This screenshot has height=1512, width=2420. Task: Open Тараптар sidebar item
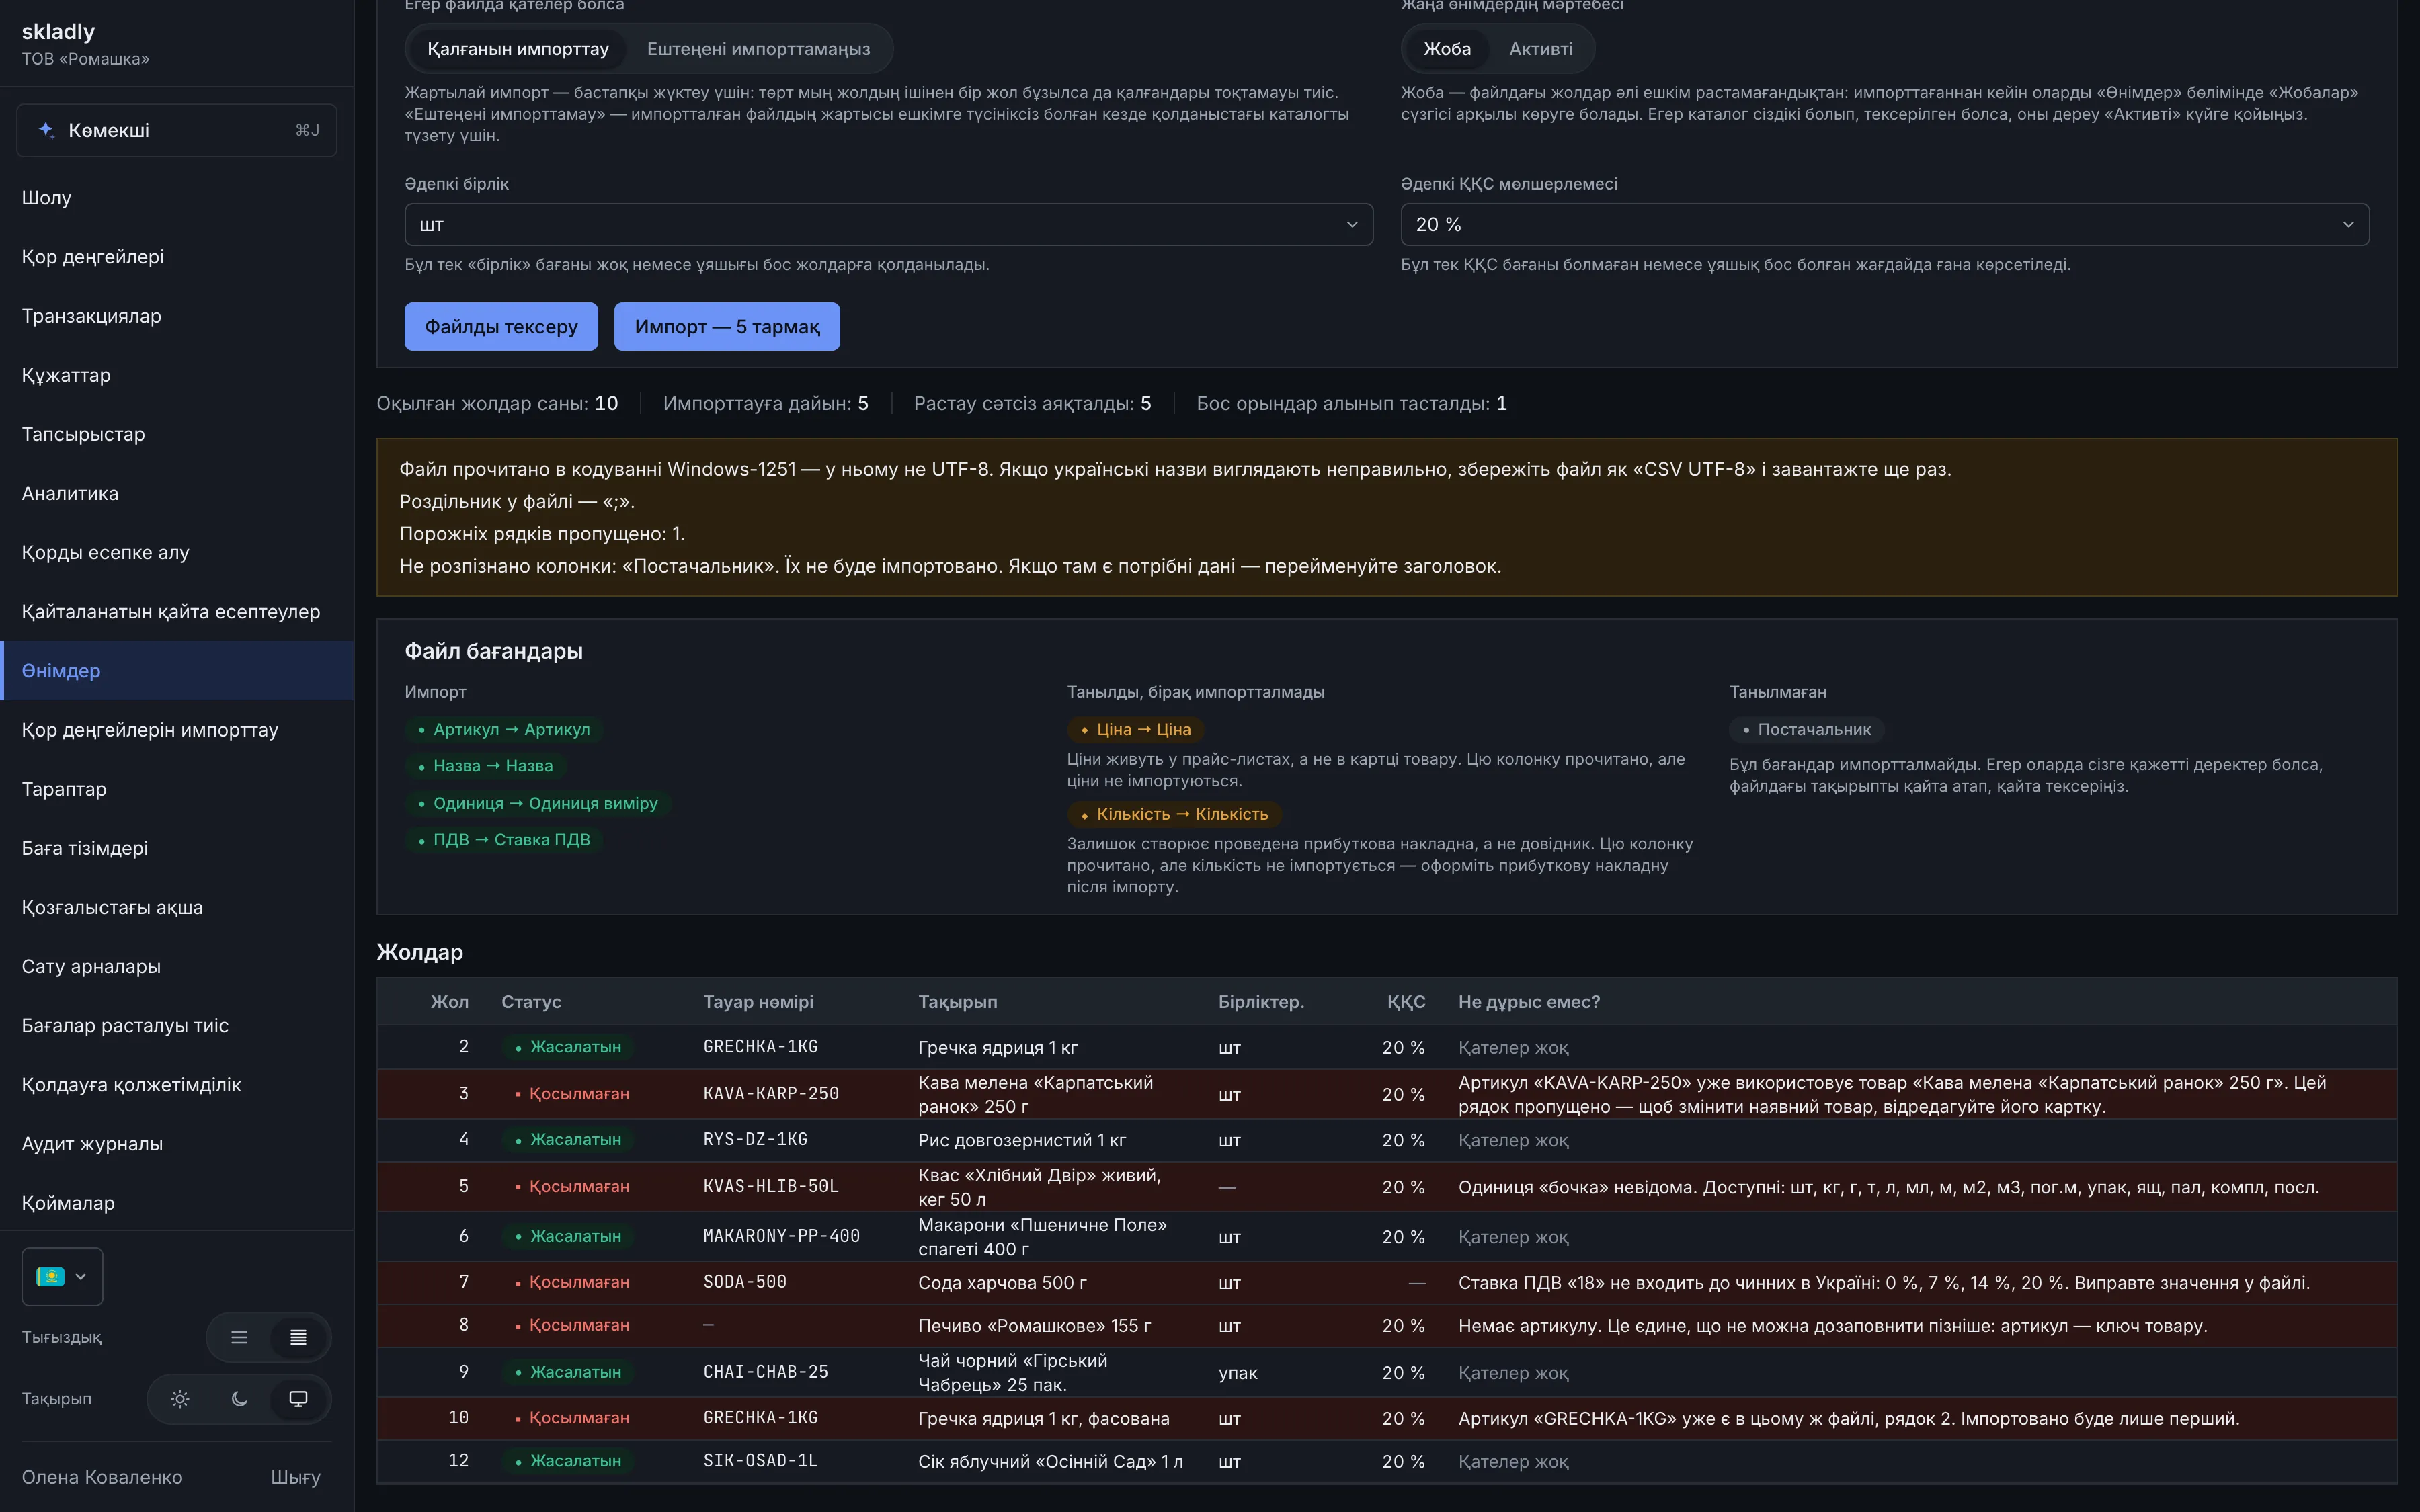[x=177, y=789]
